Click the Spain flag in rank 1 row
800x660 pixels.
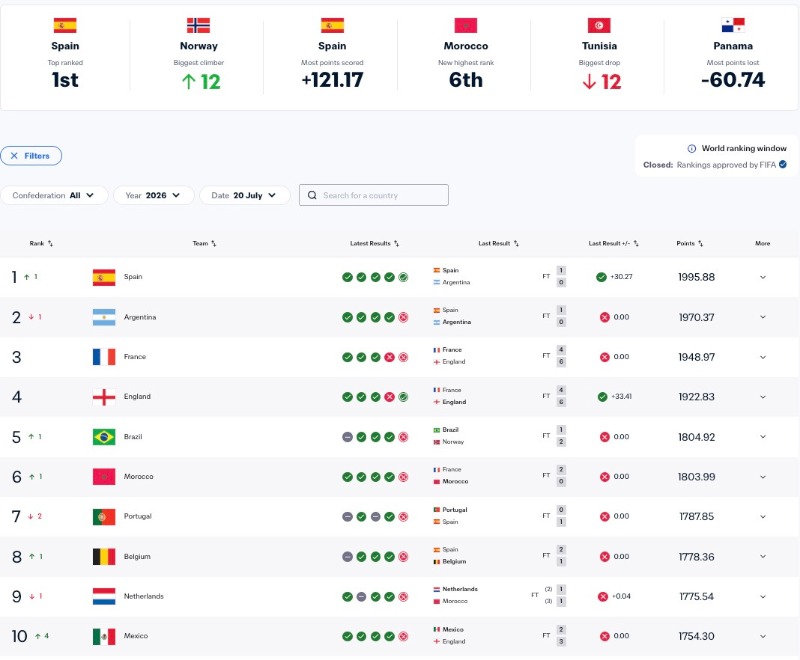point(104,277)
